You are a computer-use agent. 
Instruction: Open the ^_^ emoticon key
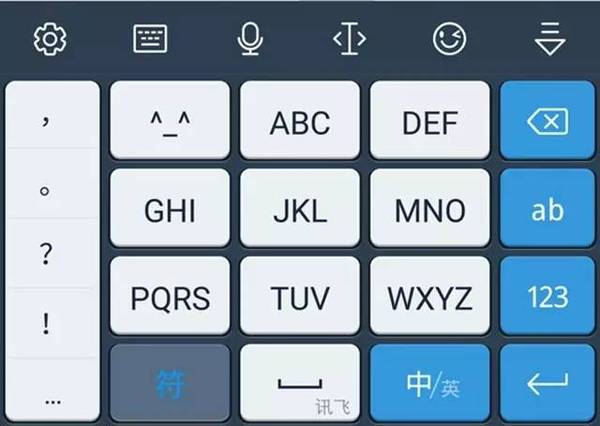point(170,120)
